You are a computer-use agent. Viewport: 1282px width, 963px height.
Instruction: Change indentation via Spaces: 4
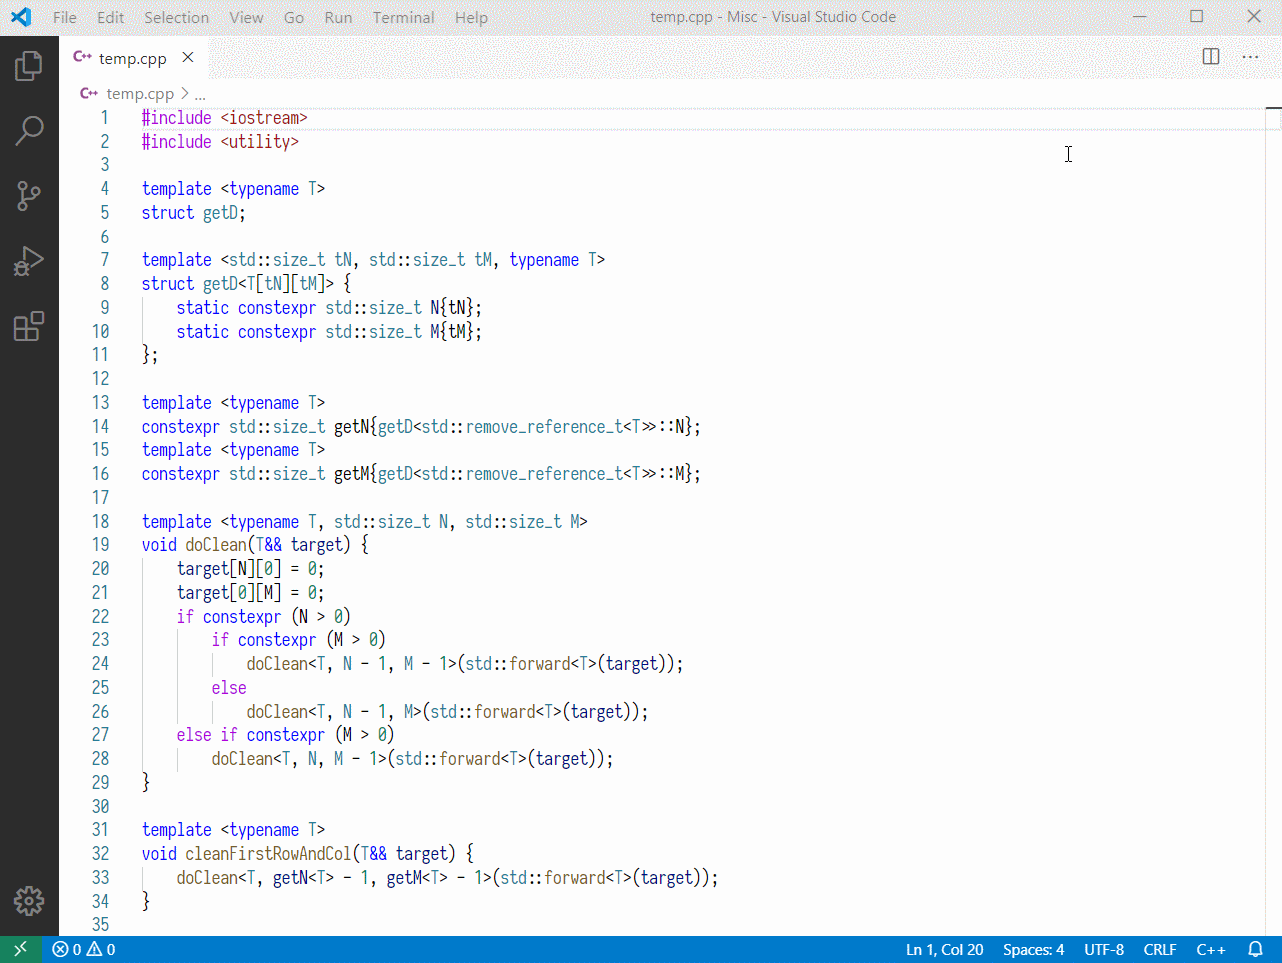[1033, 949]
